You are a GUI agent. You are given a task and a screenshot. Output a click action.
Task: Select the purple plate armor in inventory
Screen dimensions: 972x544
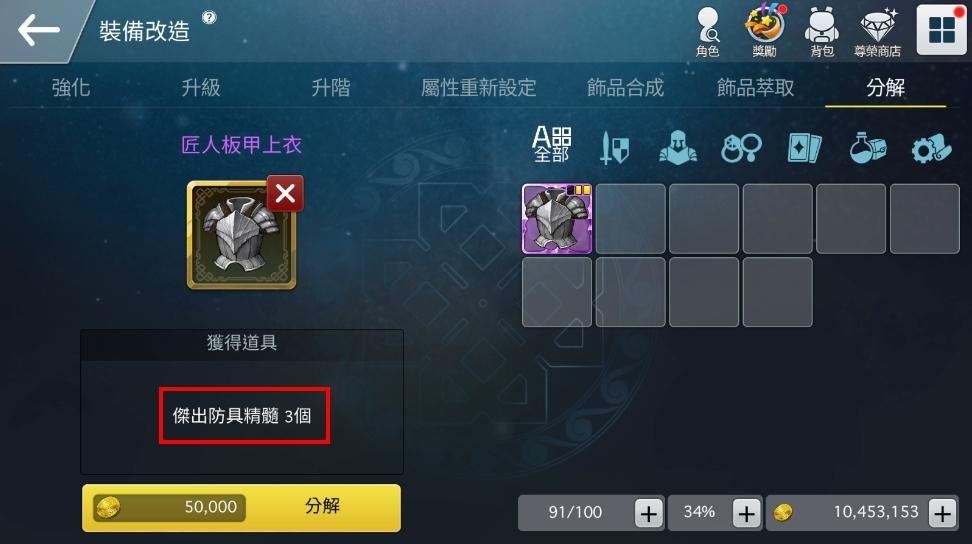pos(557,219)
